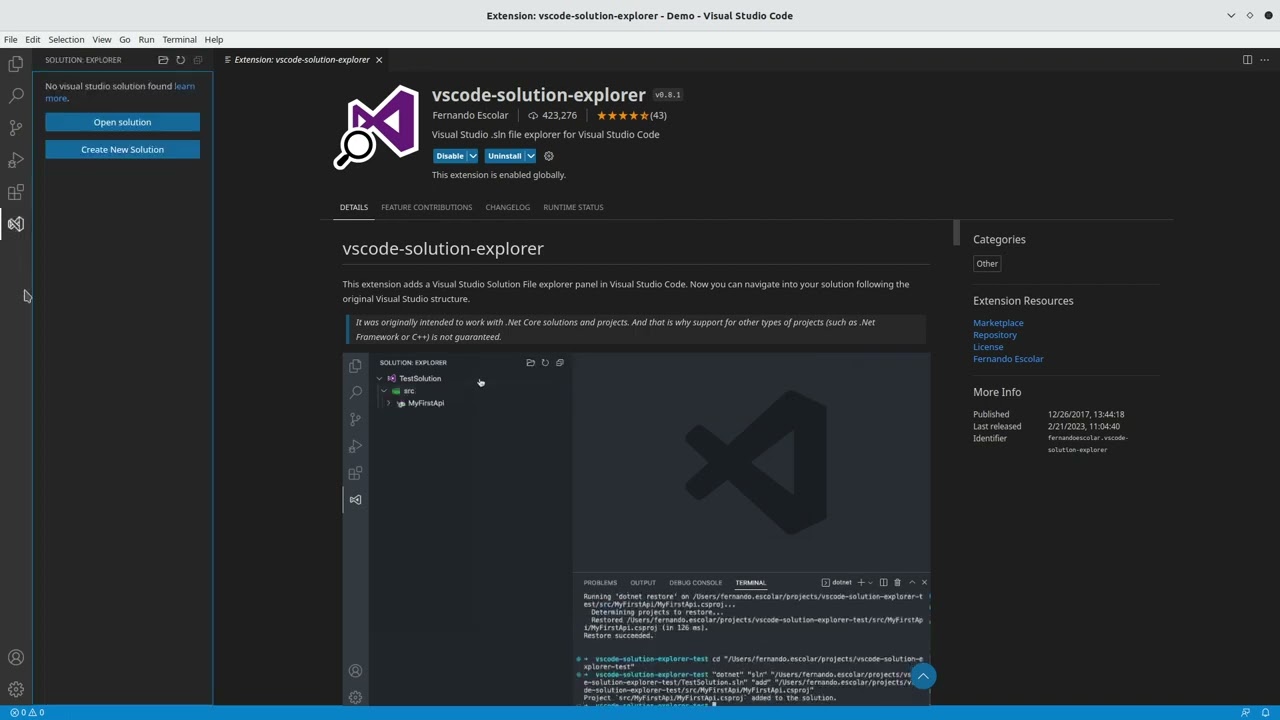
Task: Close the Extension vscode-solution-explorer tab
Action: click(x=379, y=60)
